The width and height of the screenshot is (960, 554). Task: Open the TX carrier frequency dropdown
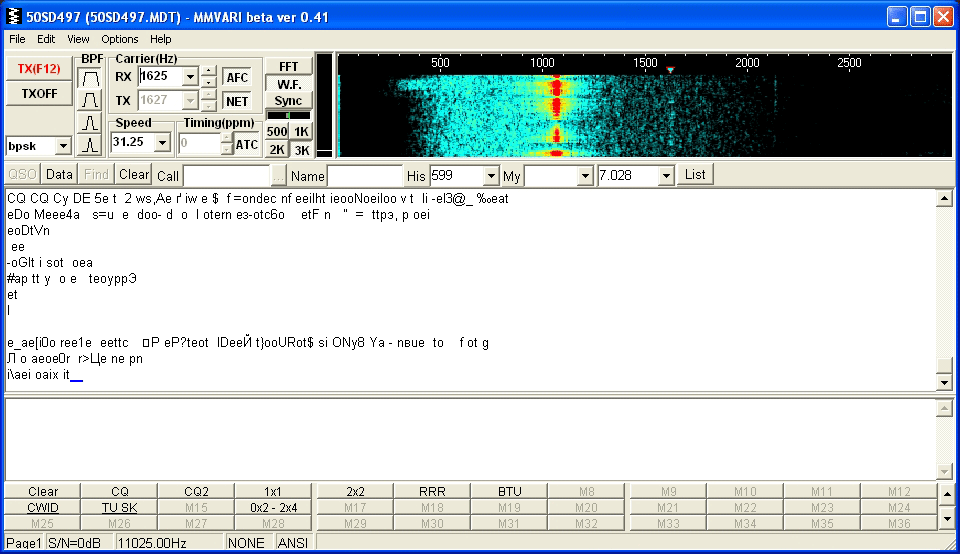(190, 100)
